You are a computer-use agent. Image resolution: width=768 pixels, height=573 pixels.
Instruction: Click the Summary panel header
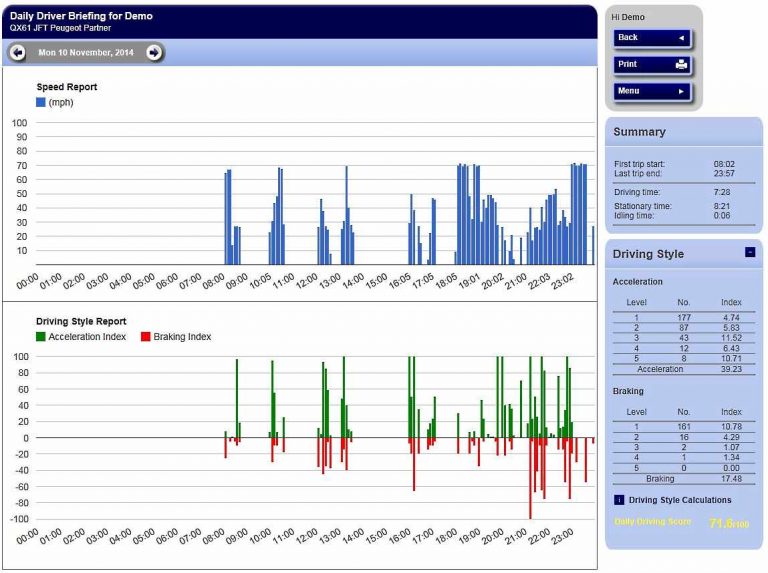click(684, 132)
